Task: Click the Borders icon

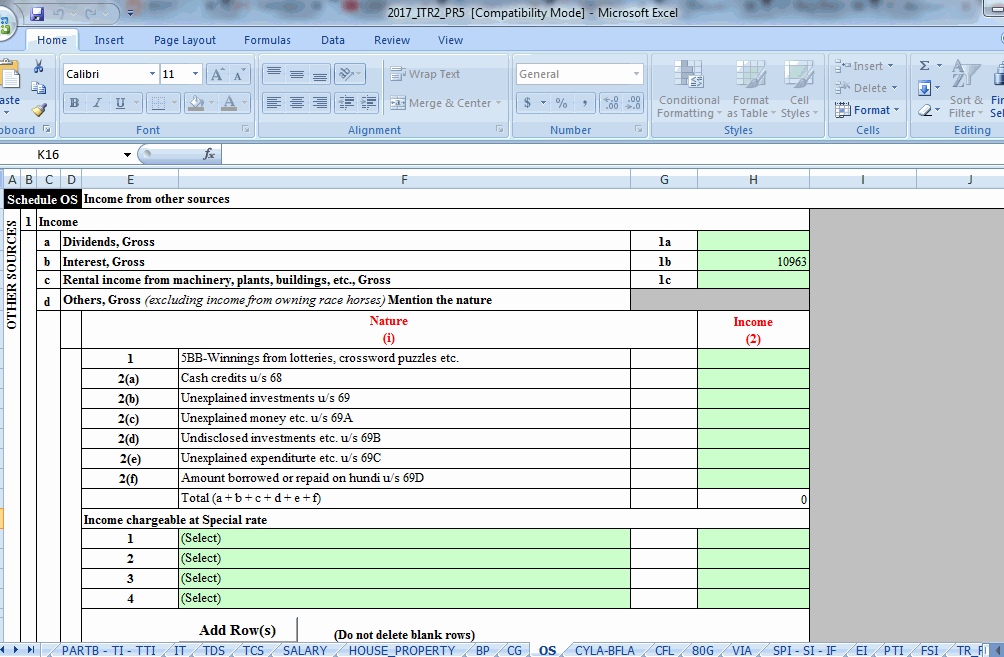Action: (158, 102)
